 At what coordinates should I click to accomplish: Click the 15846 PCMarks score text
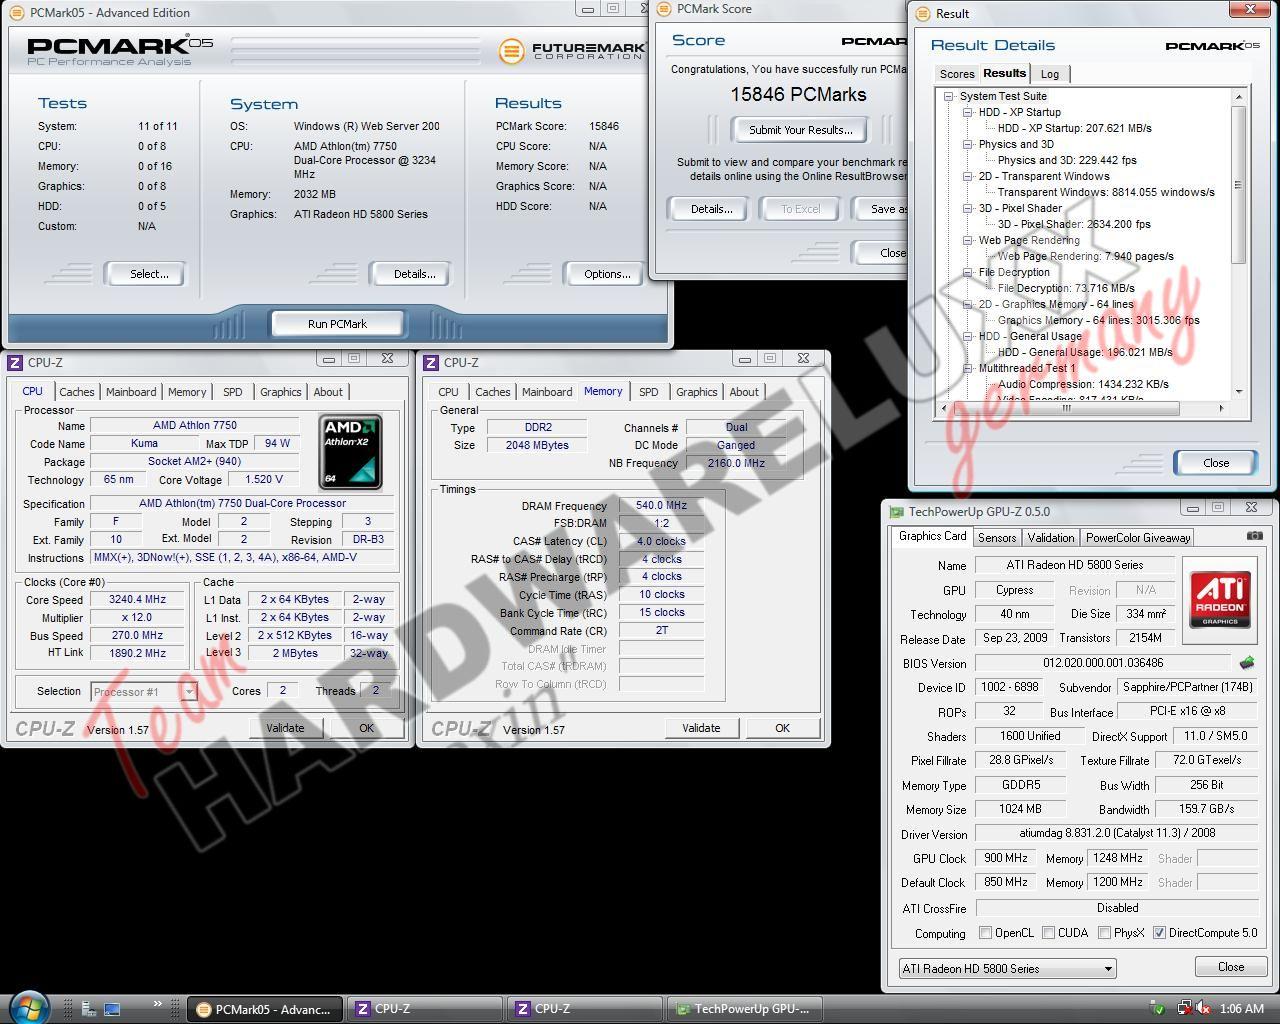coord(798,95)
